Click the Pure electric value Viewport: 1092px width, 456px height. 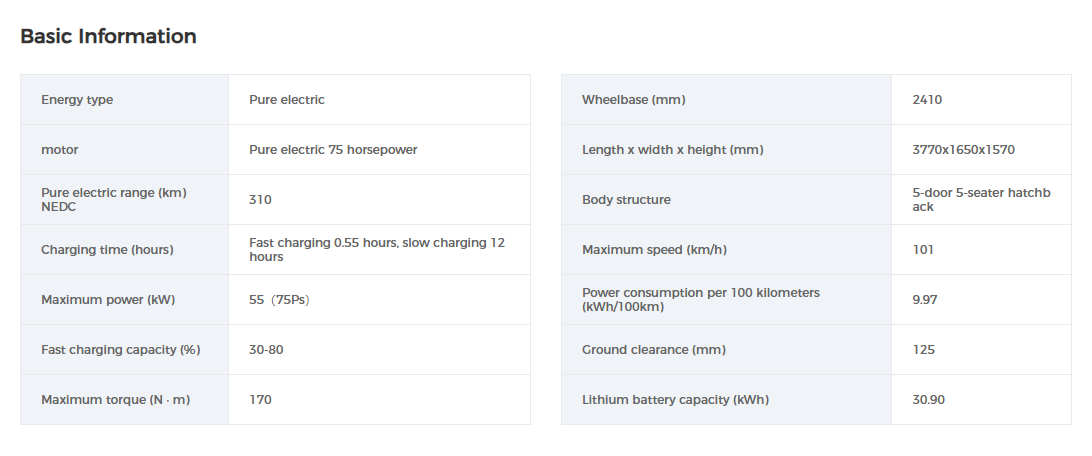[287, 100]
